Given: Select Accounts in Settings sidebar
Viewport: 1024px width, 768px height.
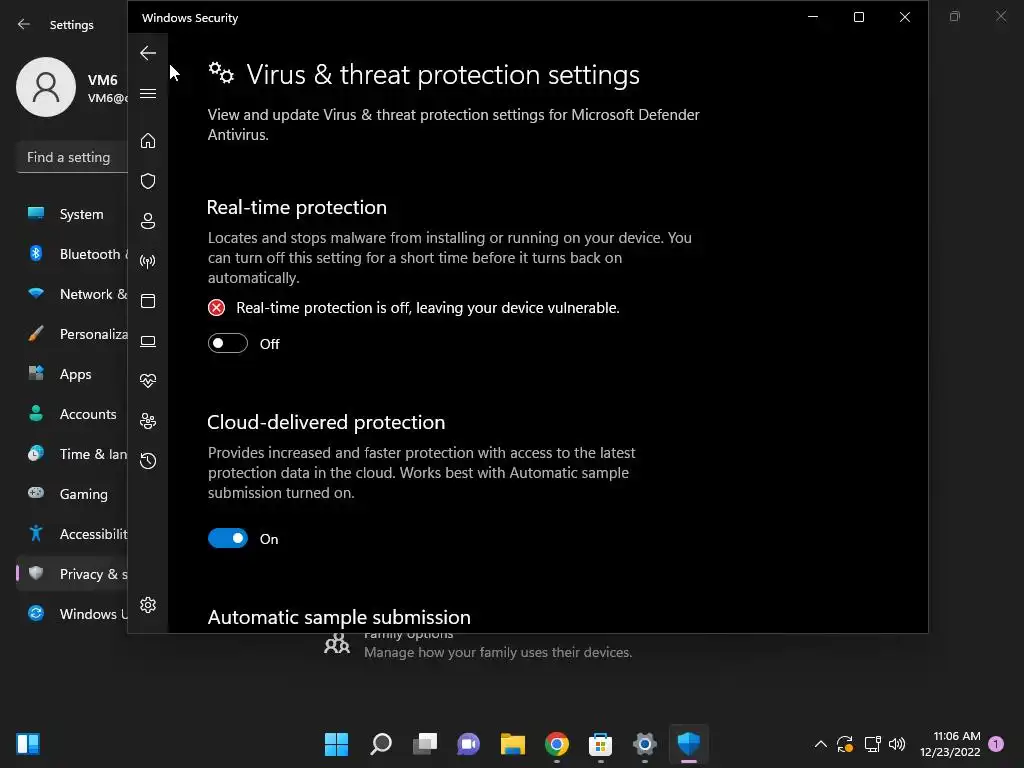Looking at the screenshot, I should point(72,414).
